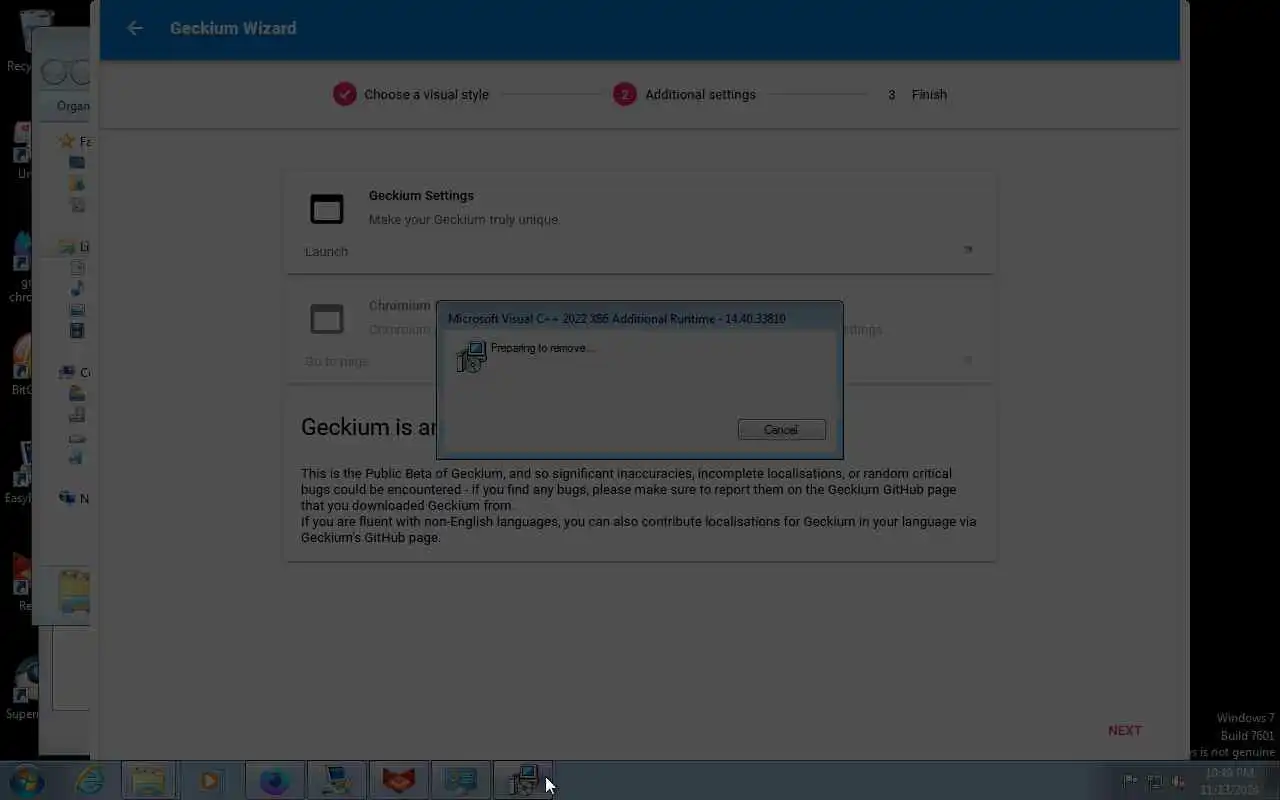Click NEXT in the Geckium Wizard
1280x800 pixels.
tap(1124, 730)
